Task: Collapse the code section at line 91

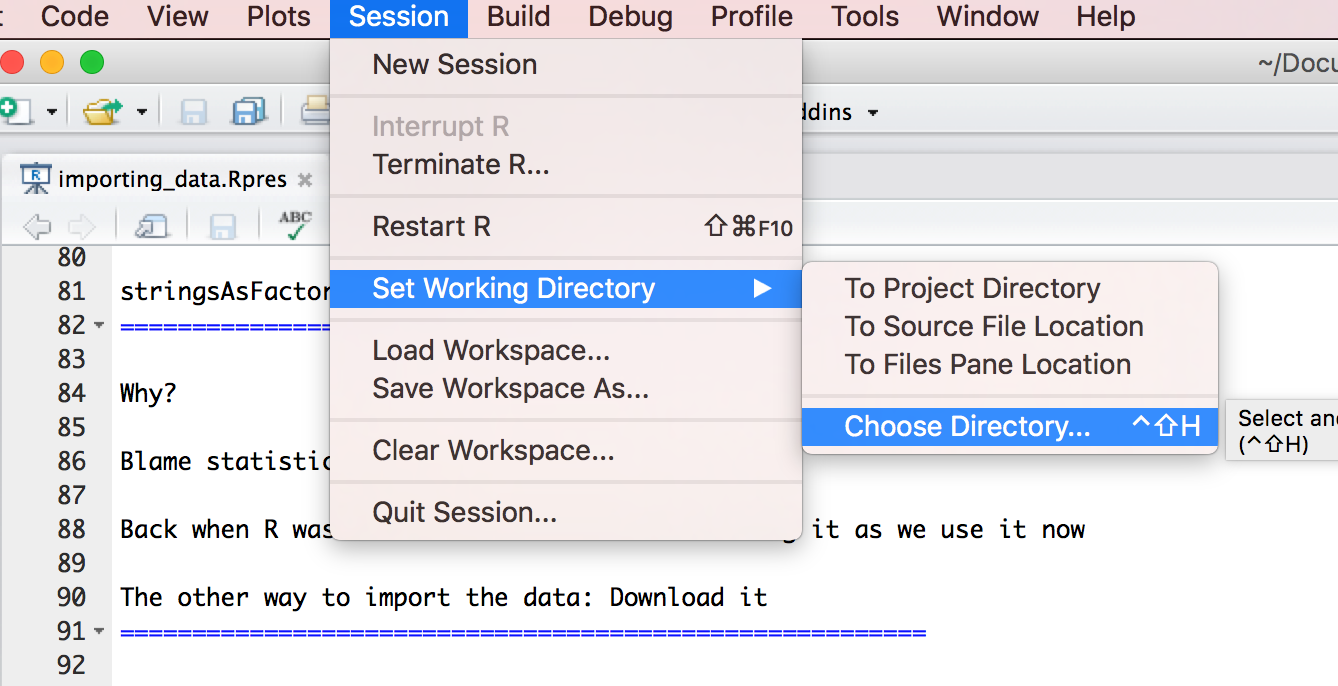Action: tap(98, 632)
